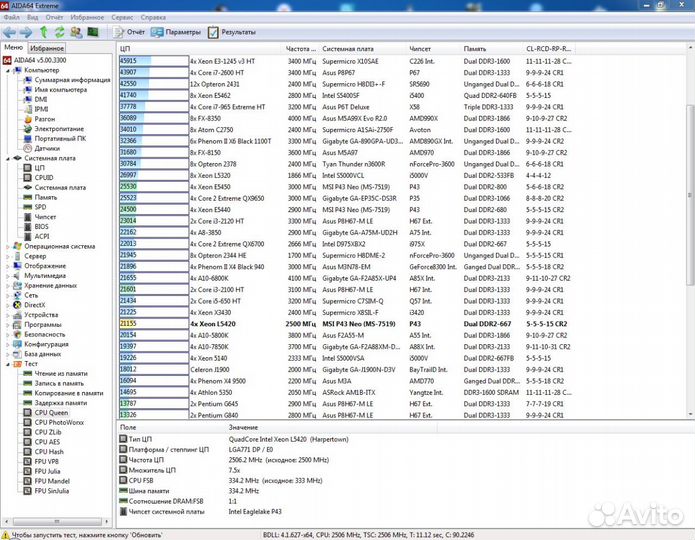695x540 pixels.
Task: Click the Refresh toolbar icon
Action: pos(59,32)
